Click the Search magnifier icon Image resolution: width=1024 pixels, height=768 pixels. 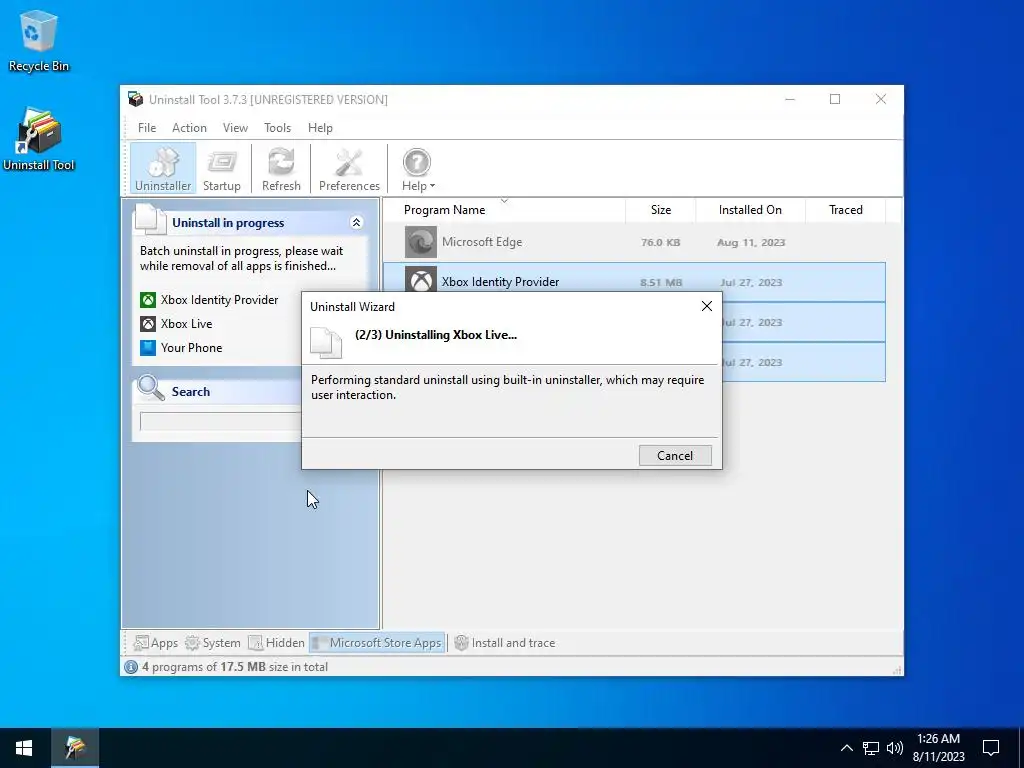151,388
